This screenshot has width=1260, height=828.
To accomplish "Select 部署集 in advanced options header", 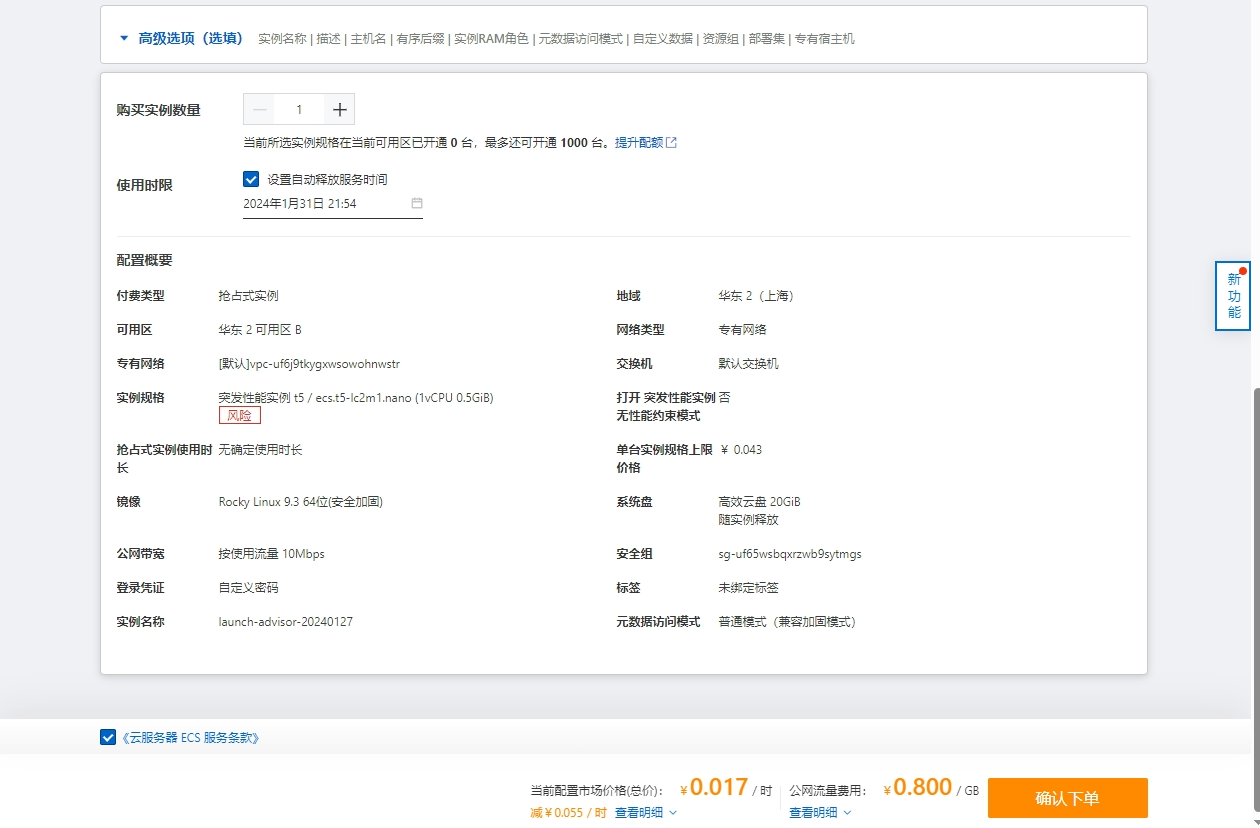I will tap(765, 39).
